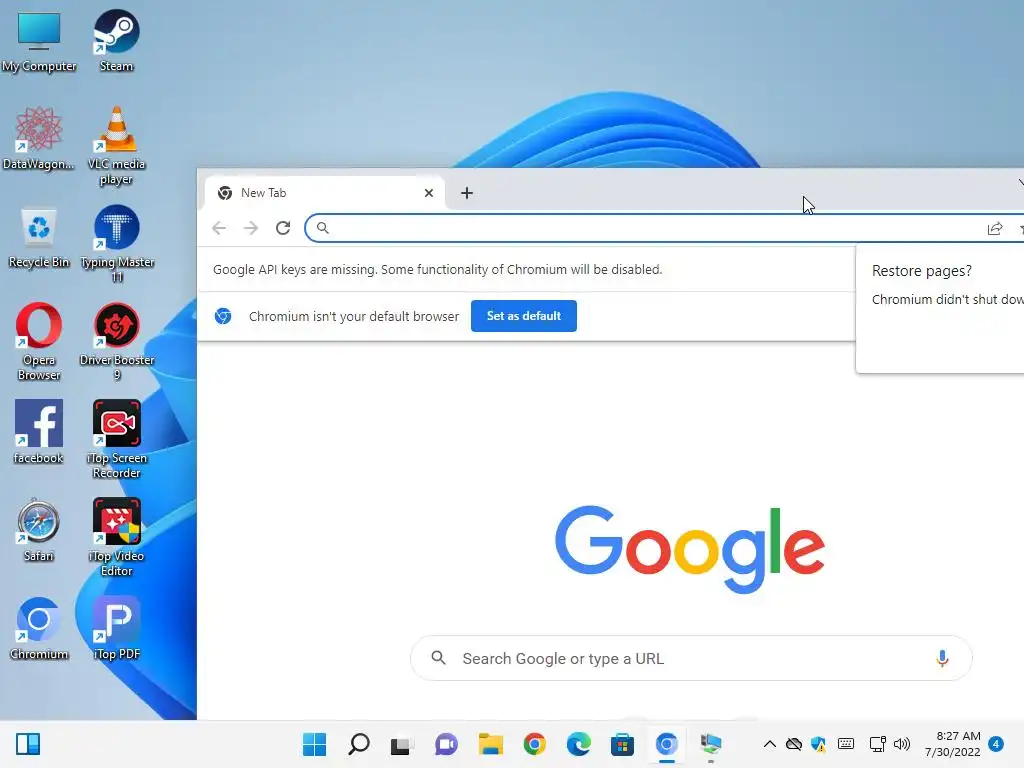The image size is (1024, 768).
Task: Show hidden system tray icons
Action: (x=770, y=744)
